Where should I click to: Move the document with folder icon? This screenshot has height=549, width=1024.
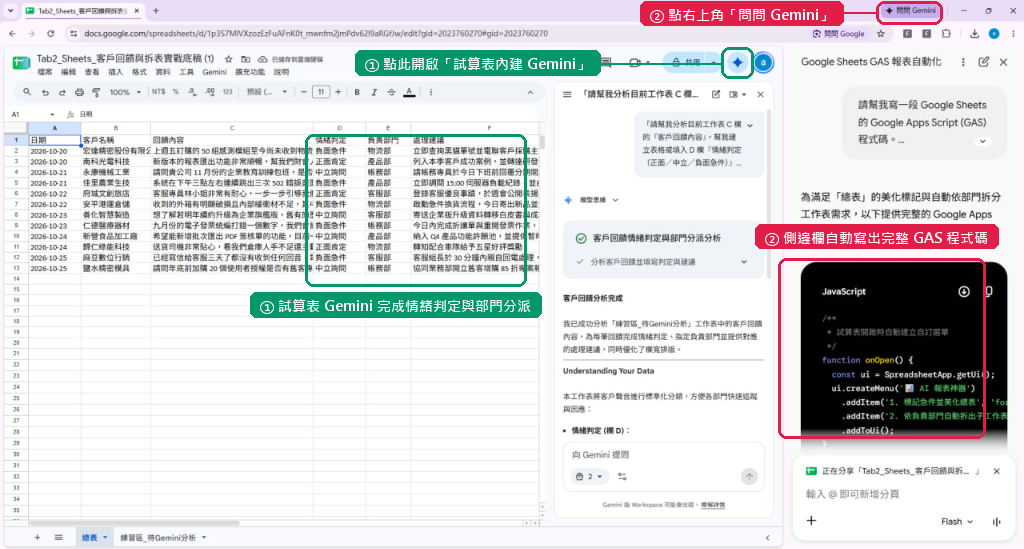point(246,59)
